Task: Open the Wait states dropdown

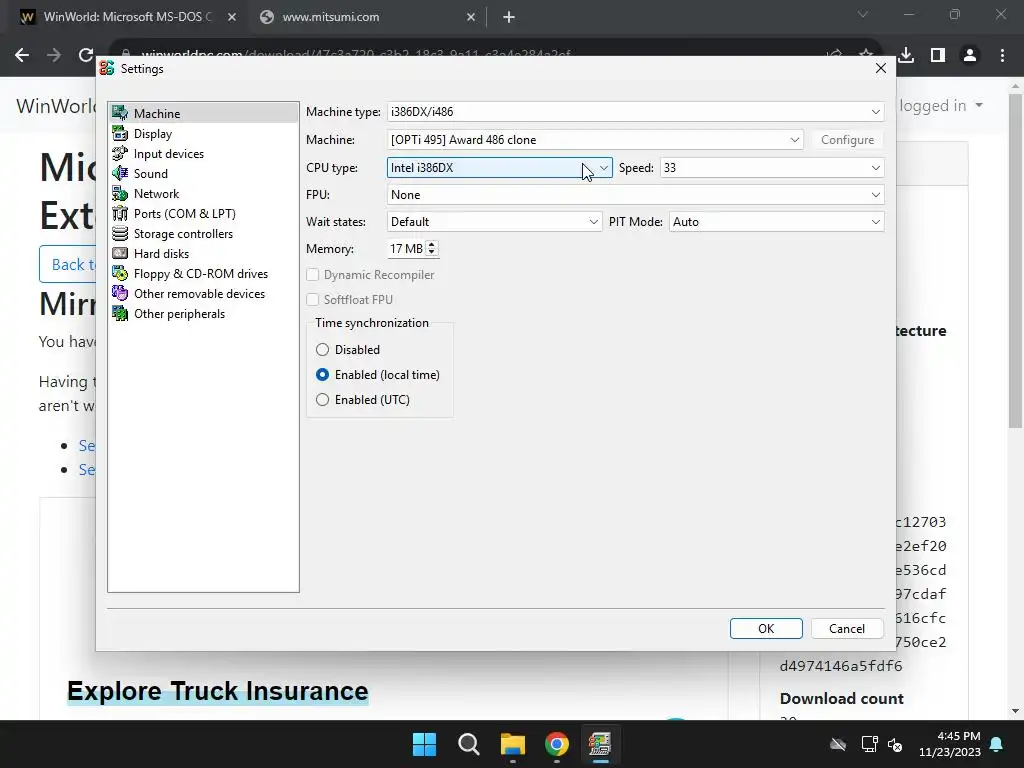Action: point(494,222)
